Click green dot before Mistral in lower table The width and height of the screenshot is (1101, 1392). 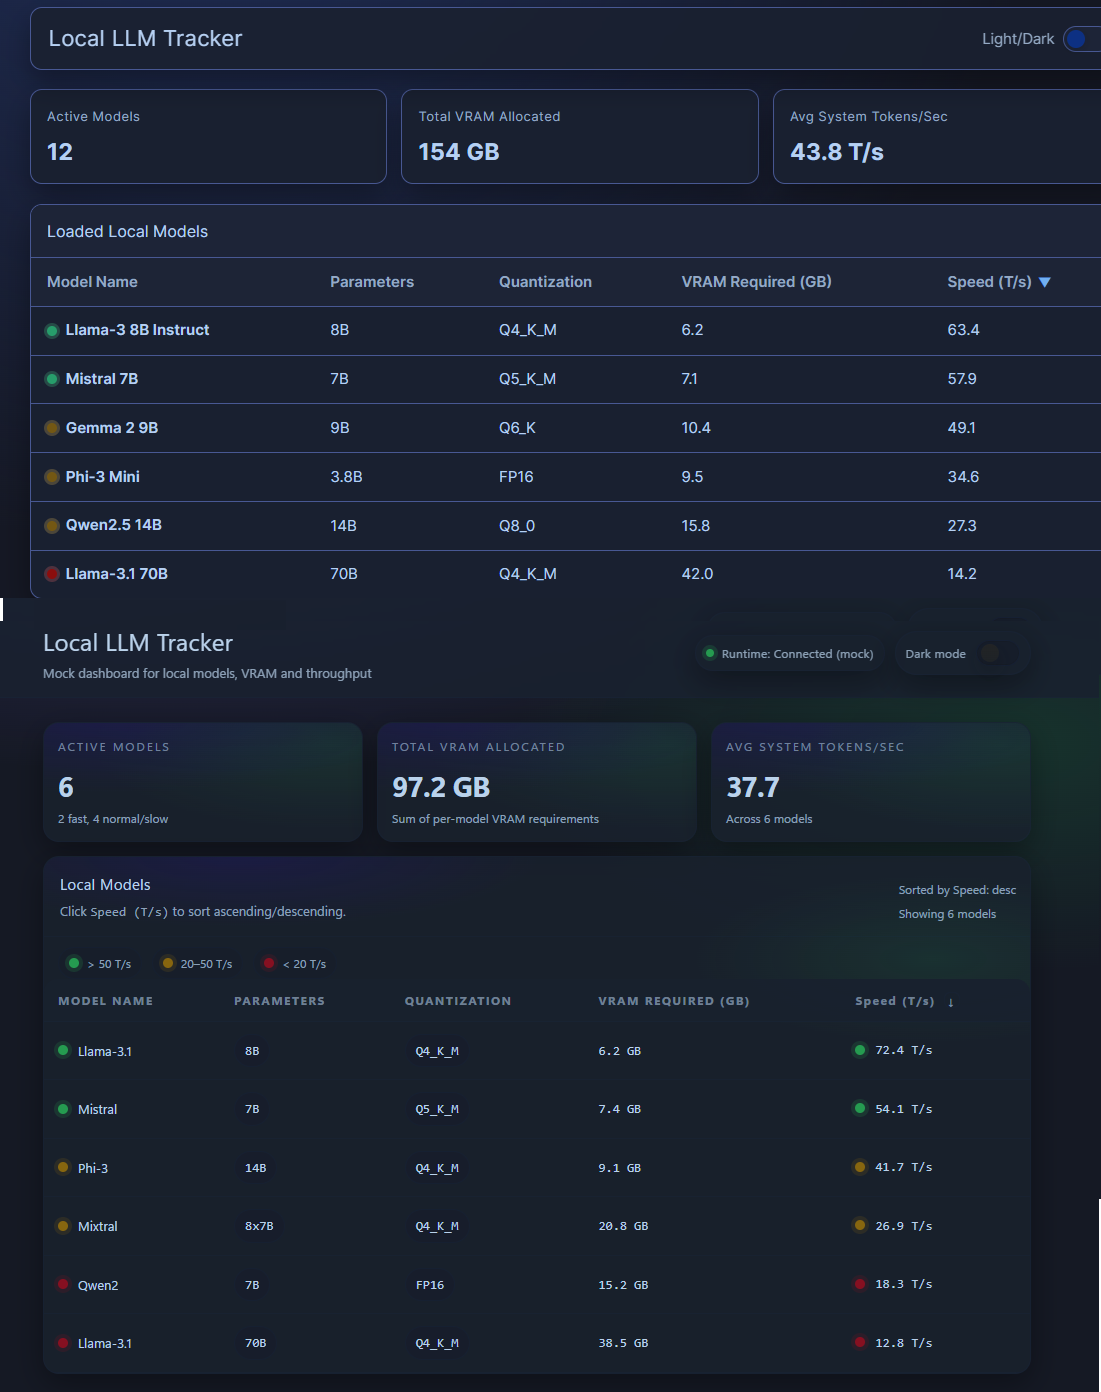point(63,1109)
